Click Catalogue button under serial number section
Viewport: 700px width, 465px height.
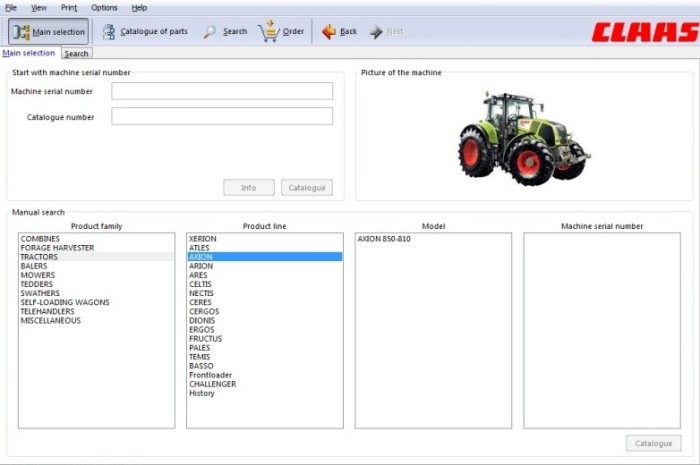pos(307,187)
